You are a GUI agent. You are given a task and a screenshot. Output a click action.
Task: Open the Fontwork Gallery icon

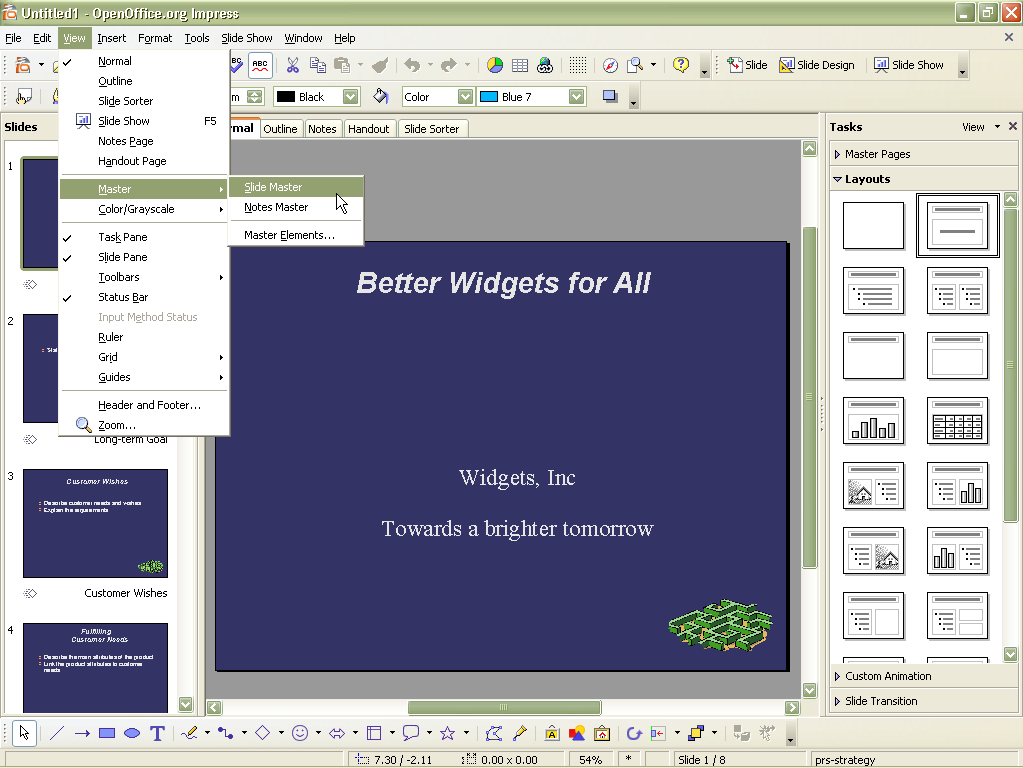pyautogui.click(x=552, y=733)
